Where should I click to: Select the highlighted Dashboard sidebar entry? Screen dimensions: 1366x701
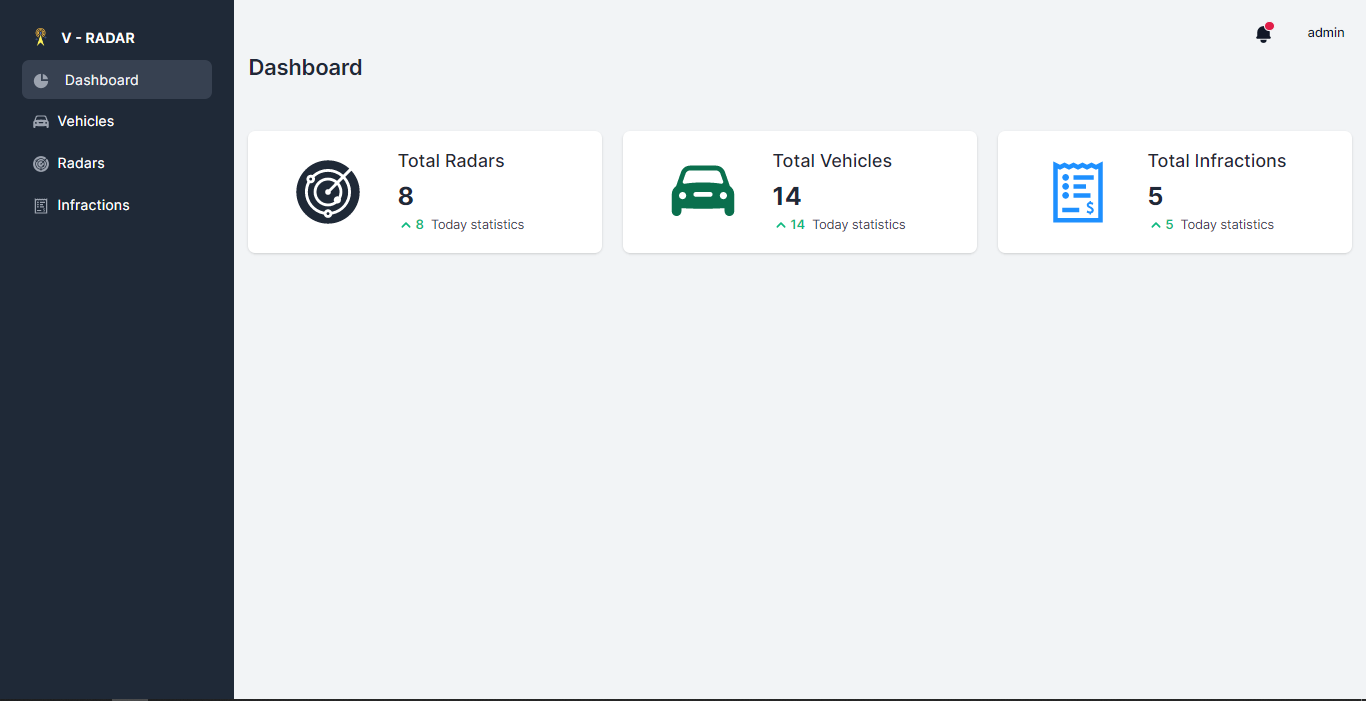(x=101, y=79)
